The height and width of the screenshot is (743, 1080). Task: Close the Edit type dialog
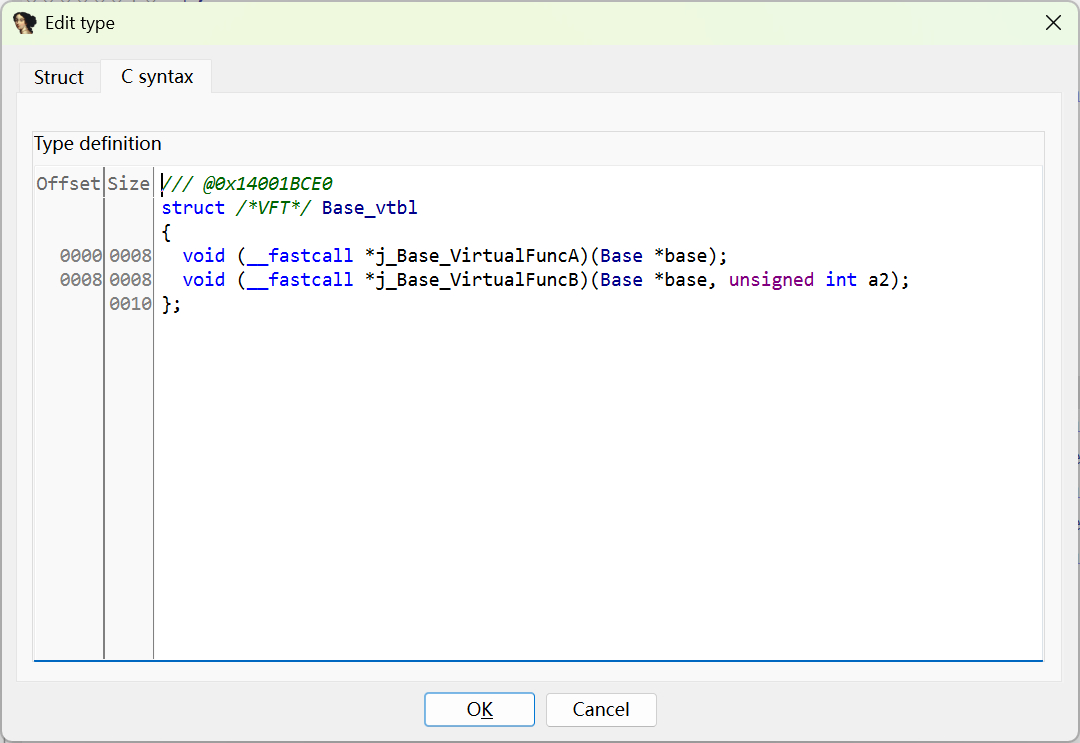pyautogui.click(x=1053, y=23)
